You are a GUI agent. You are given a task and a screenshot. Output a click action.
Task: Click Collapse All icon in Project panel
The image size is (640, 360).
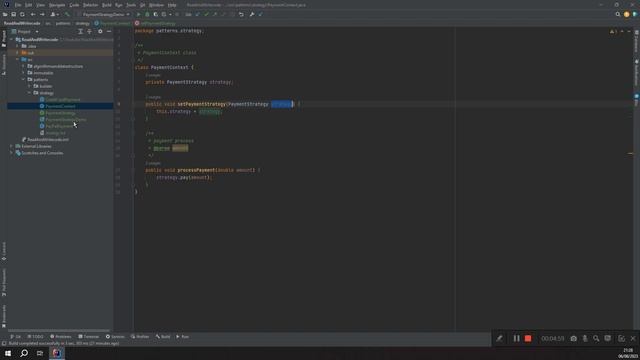click(x=89, y=31)
